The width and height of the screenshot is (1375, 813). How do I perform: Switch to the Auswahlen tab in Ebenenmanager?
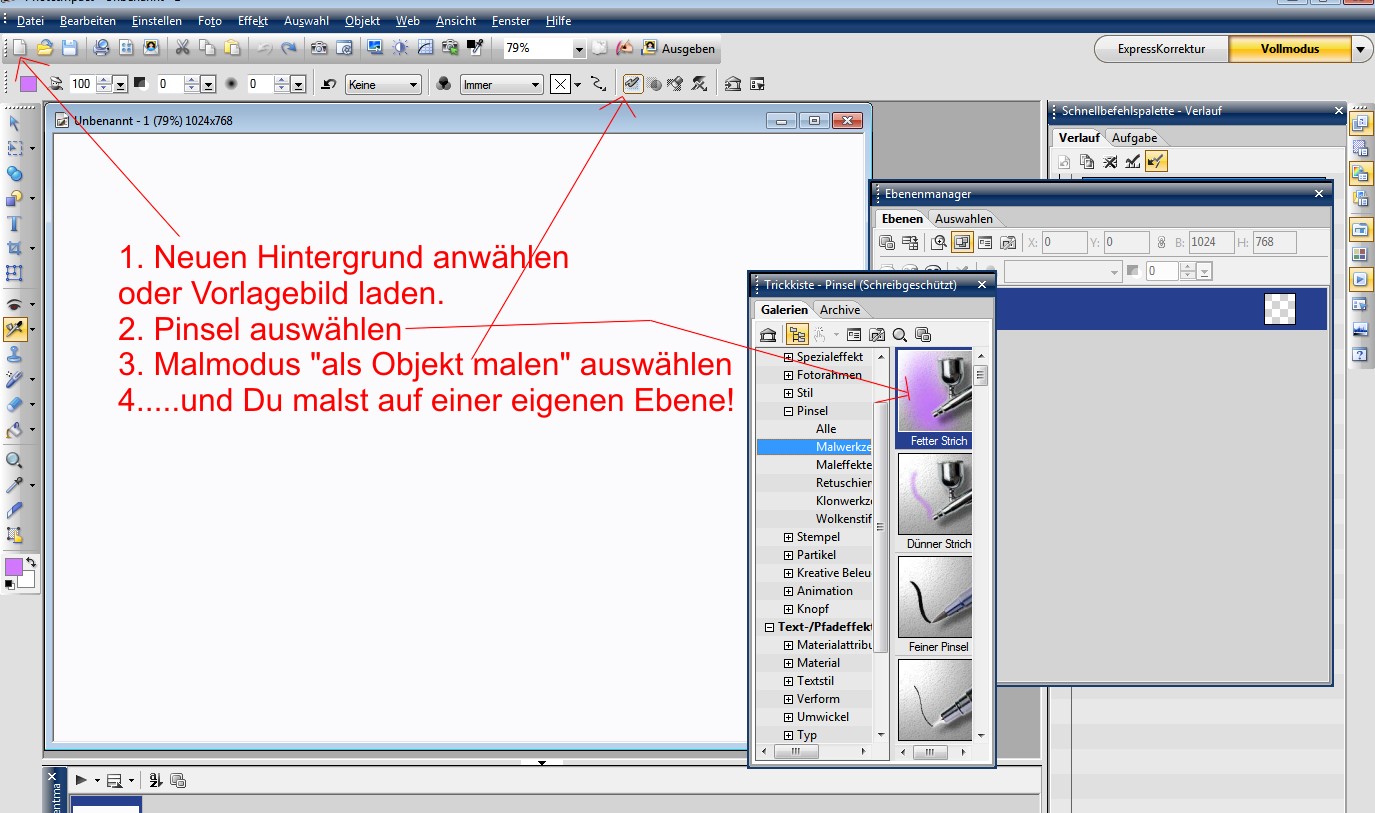964,219
